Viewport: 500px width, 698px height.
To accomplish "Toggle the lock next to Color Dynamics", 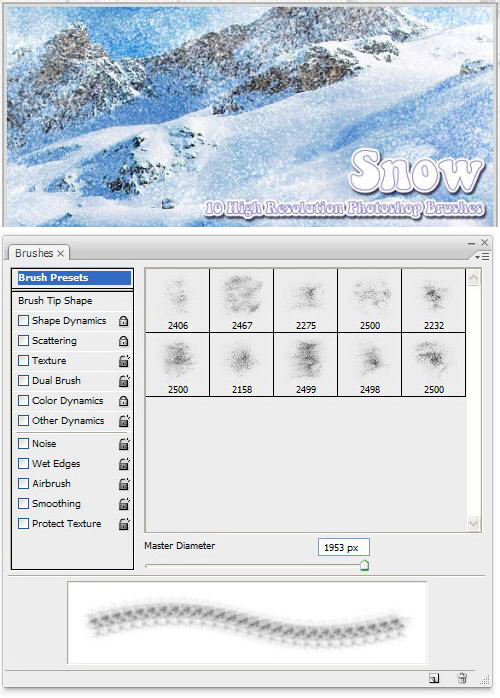I will click(123, 401).
